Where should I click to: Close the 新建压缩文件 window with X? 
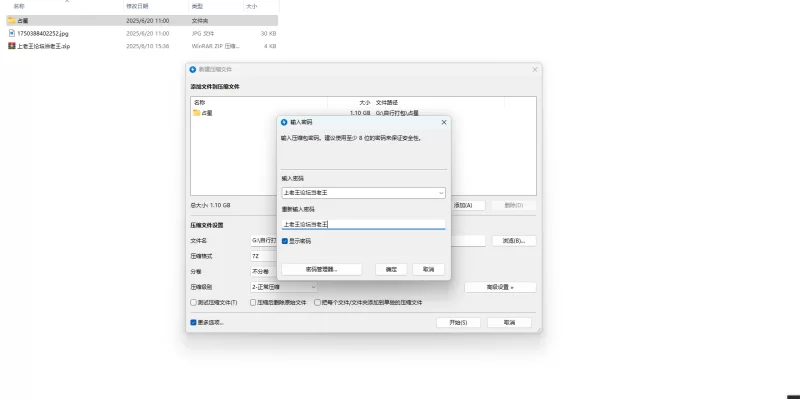[535, 69]
